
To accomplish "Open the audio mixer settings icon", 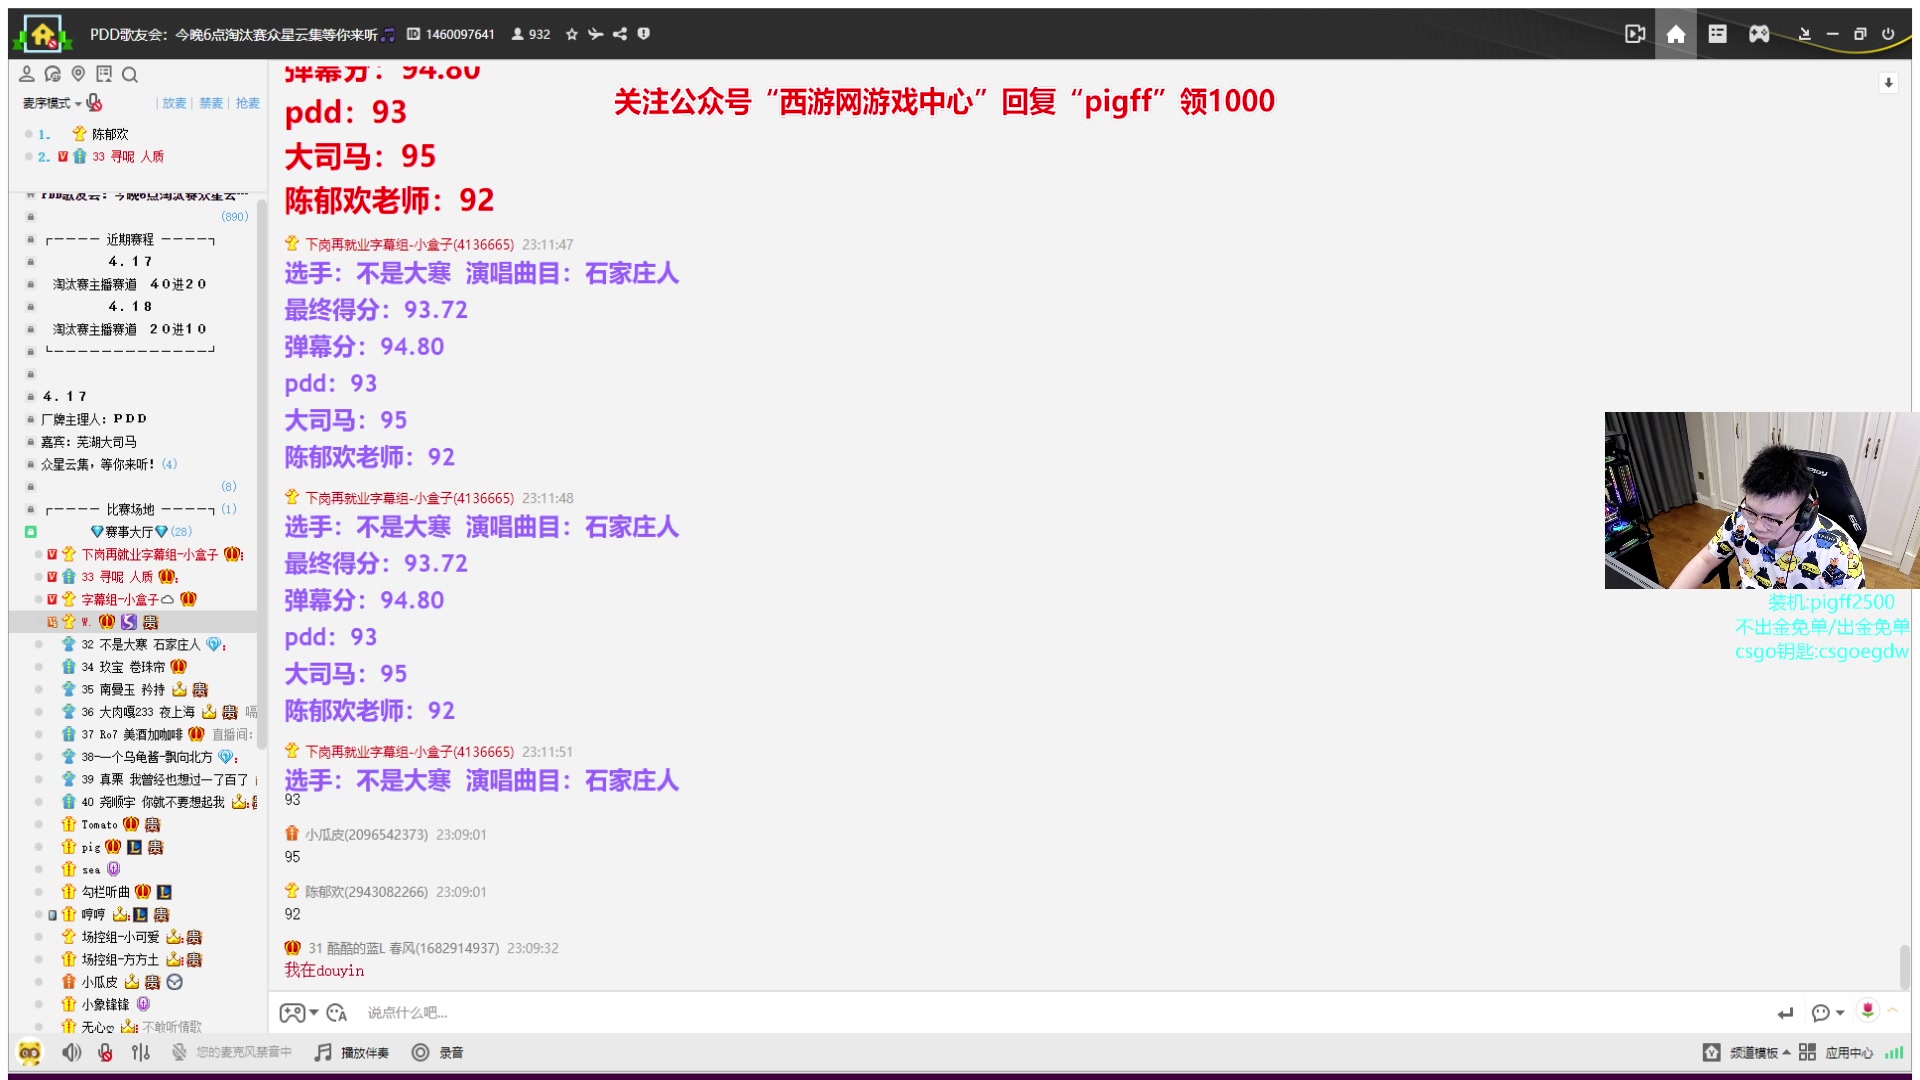I will tap(141, 1052).
